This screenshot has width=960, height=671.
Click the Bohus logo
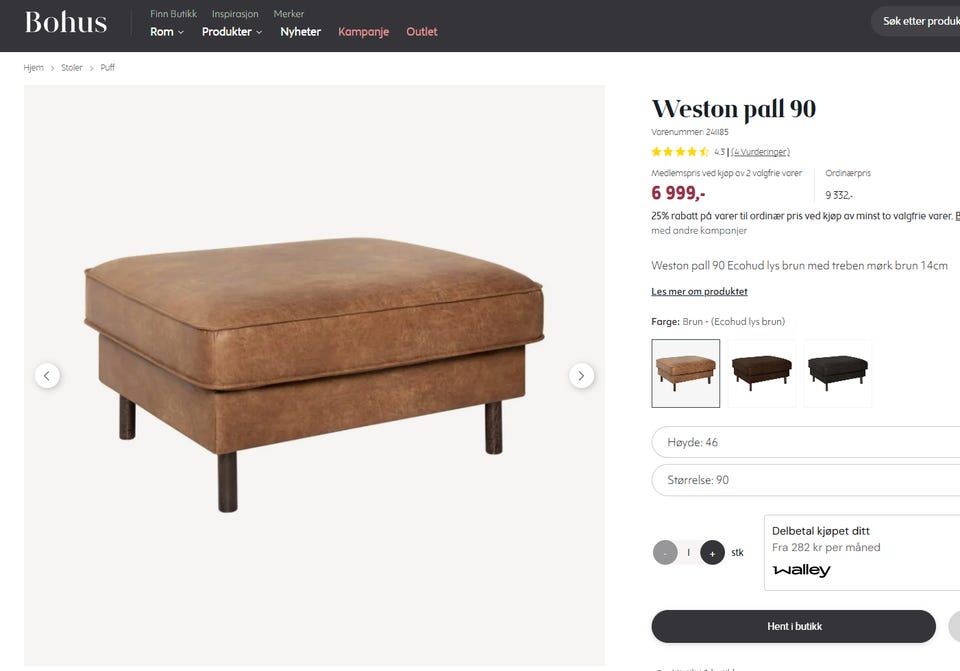coord(66,22)
